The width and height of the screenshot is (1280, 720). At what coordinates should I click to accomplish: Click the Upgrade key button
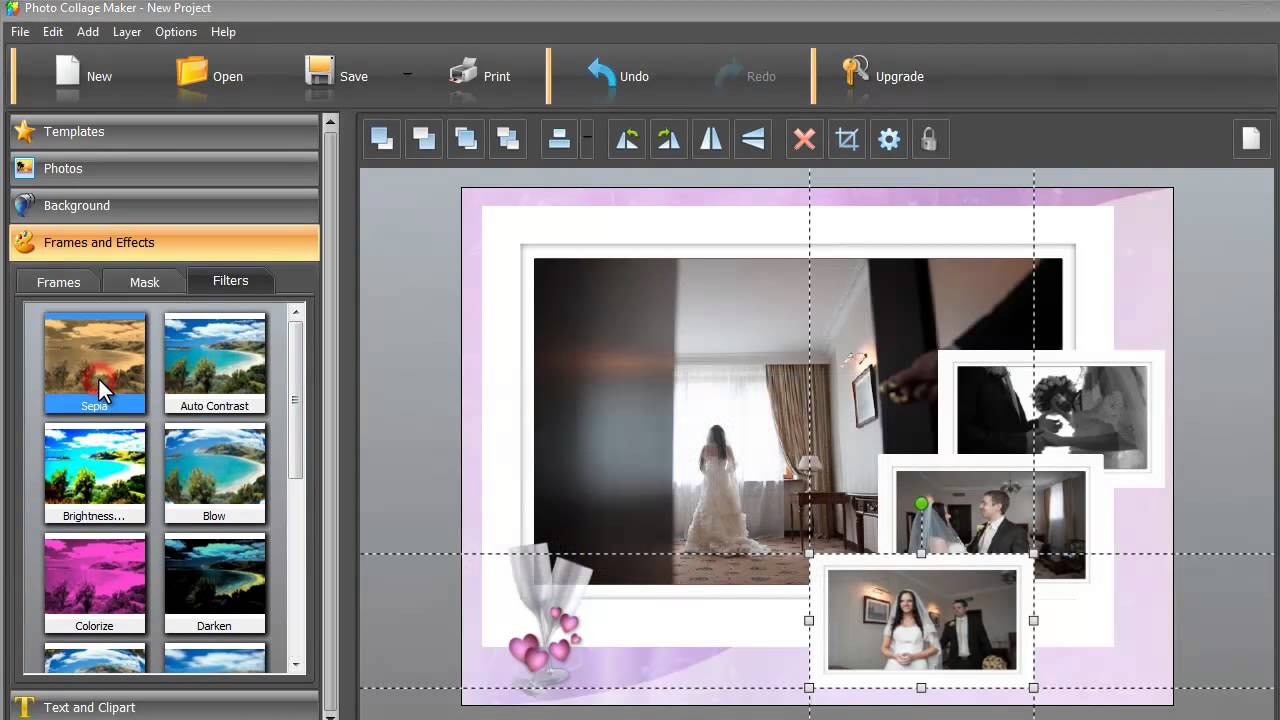point(882,76)
